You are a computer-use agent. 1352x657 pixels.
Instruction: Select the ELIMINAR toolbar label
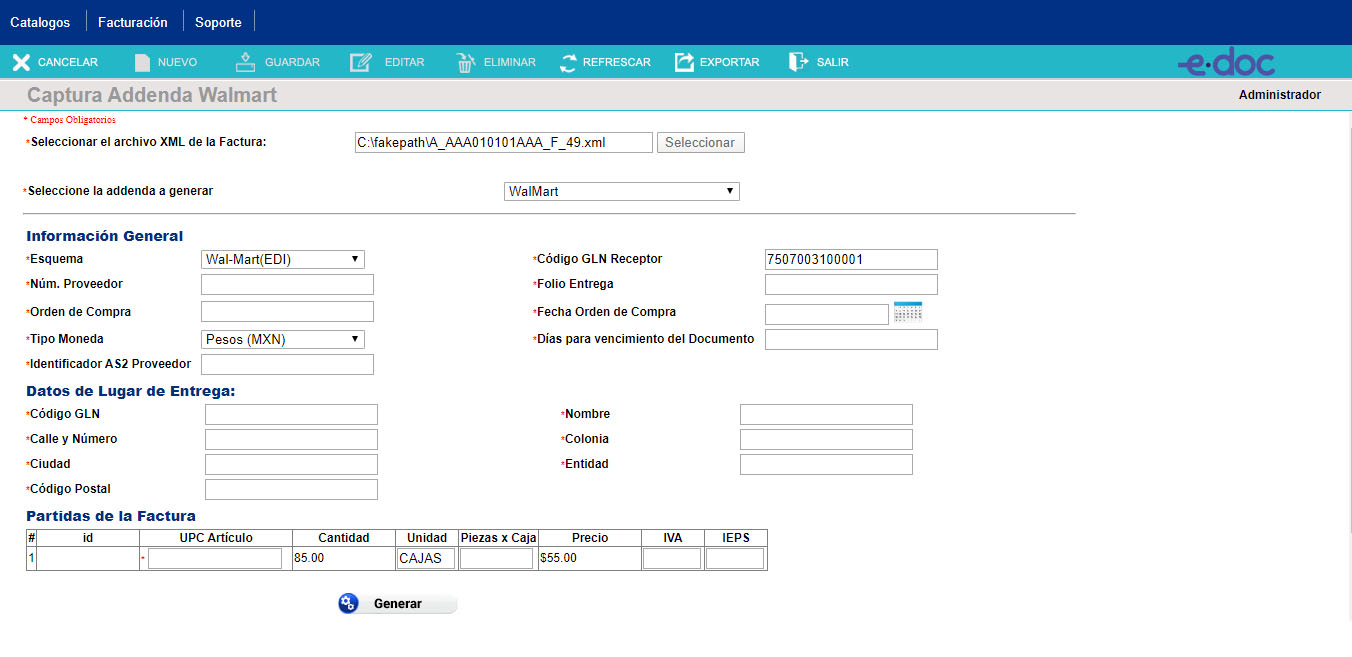[x=509, y=63]
